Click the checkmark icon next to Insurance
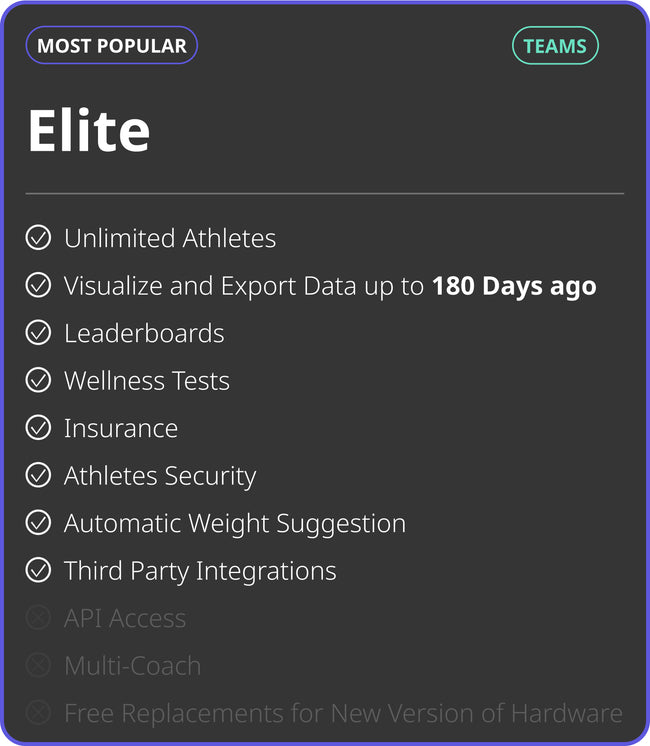 click(x=38, y=428)
